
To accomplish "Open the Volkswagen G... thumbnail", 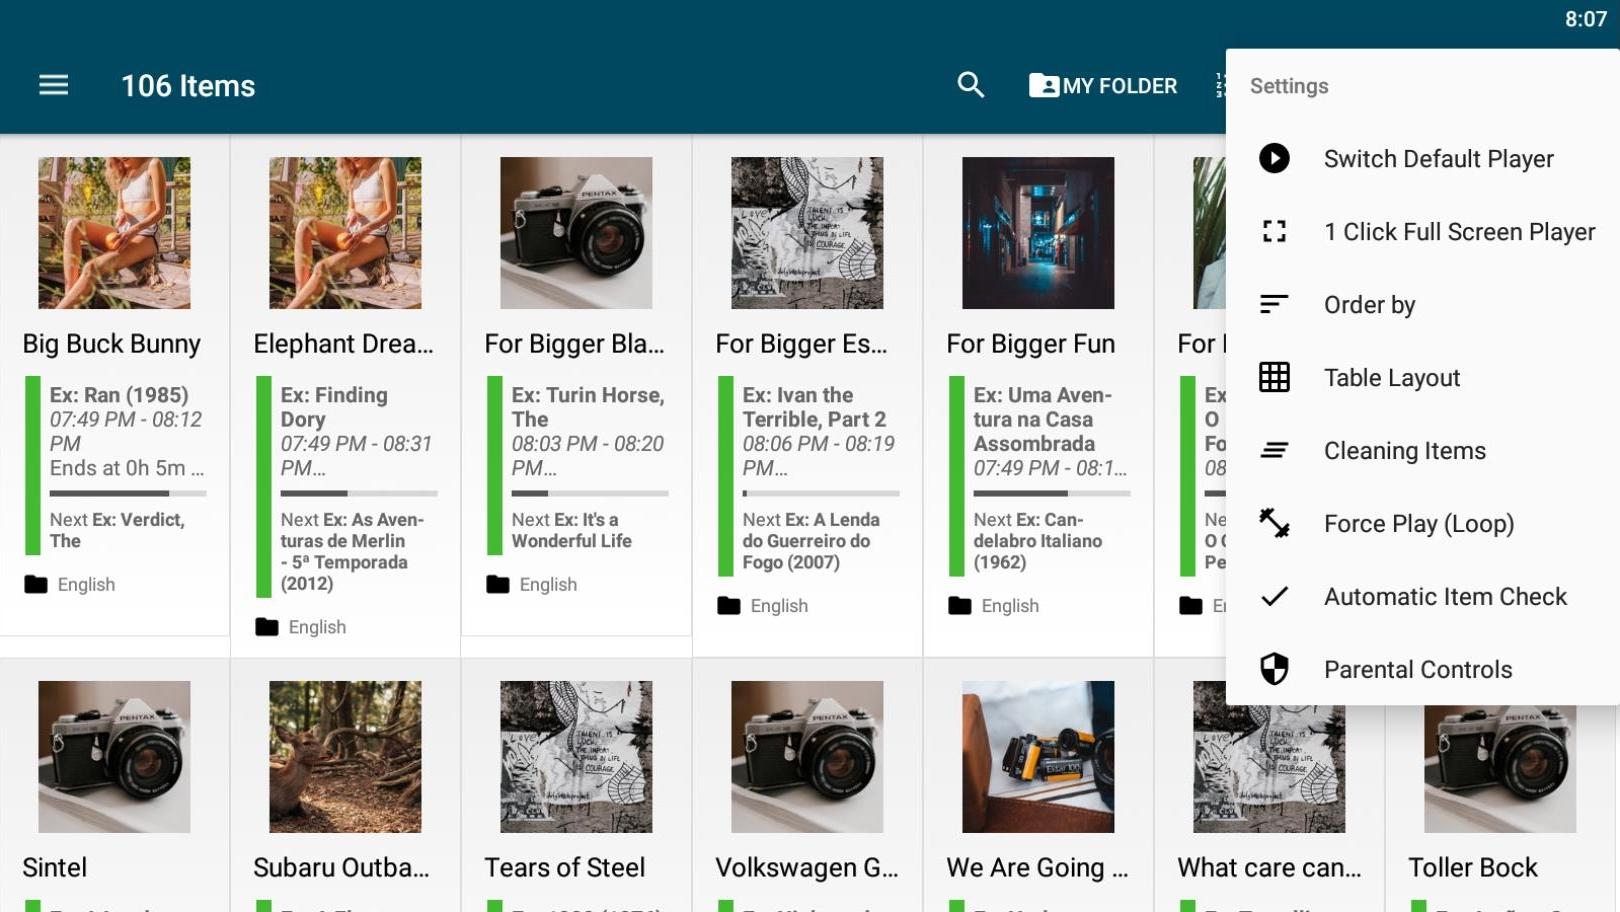I will pos(807,756).
